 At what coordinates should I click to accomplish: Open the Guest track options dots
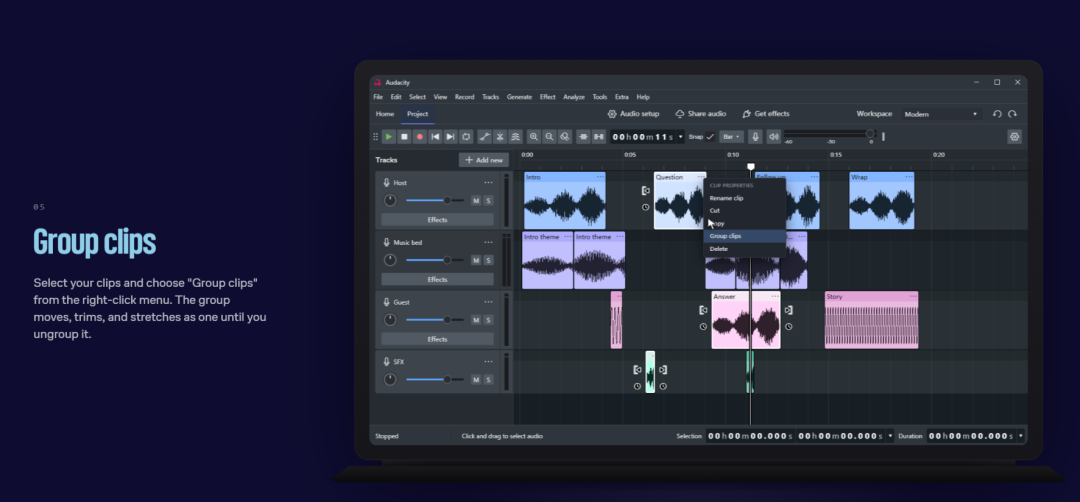(488, 302)
